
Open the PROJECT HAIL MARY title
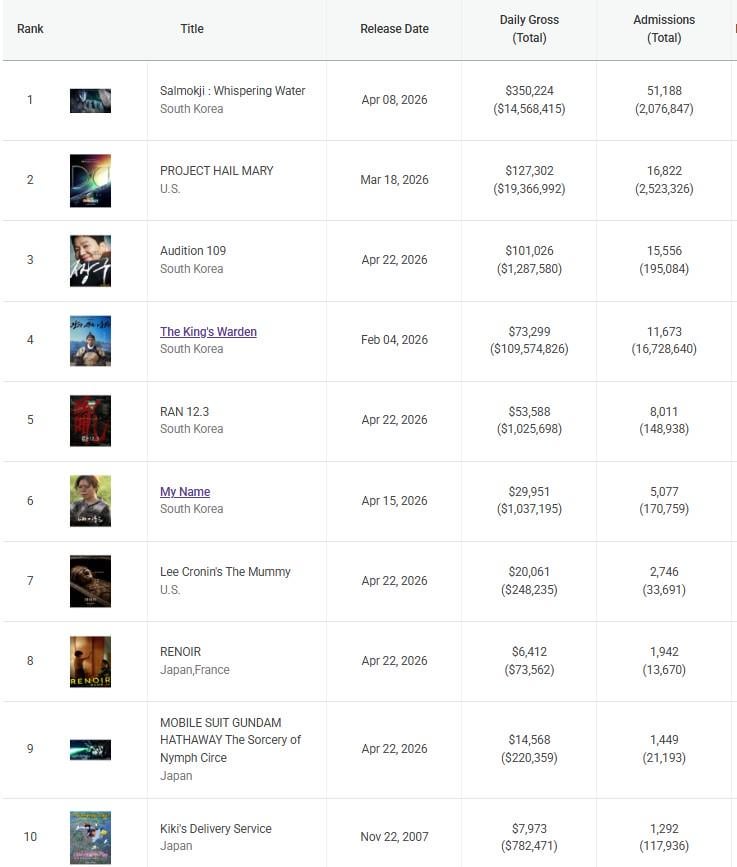(x=216, y=170)
